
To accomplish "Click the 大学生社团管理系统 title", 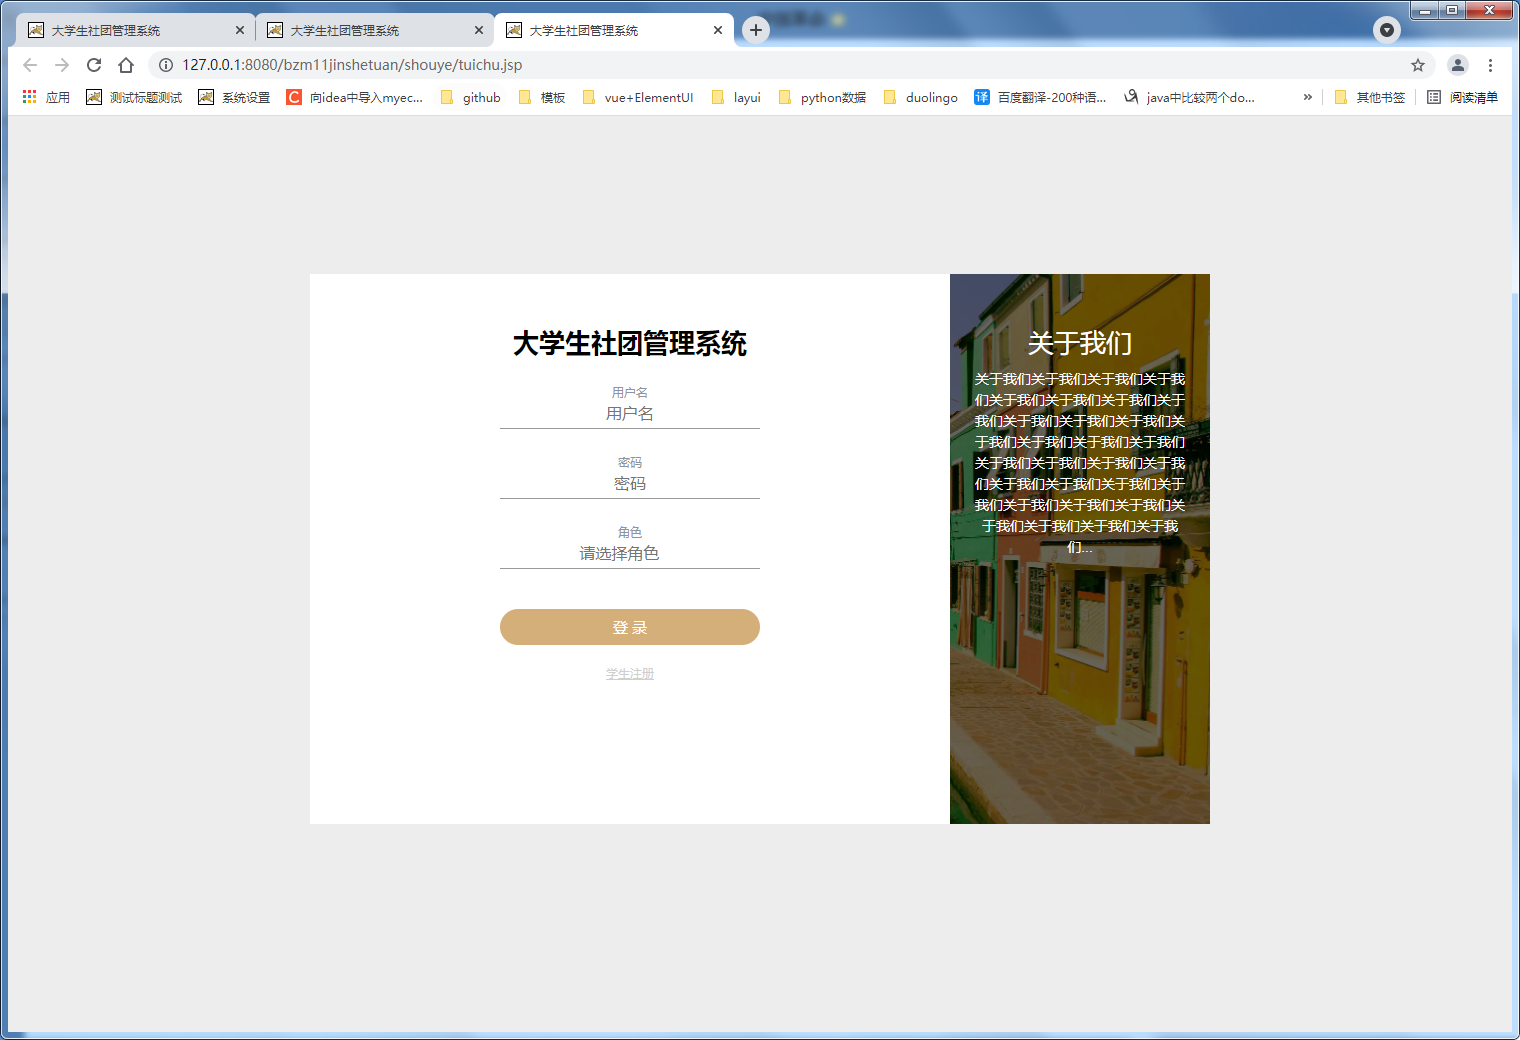I will pyautogui.click(x=630, y=343).
